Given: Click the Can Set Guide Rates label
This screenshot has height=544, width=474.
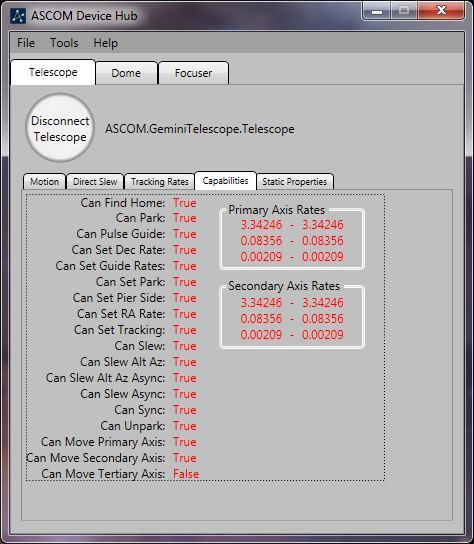Looking at the screenshot, I should pyautogui.click(x=110, y=266).
